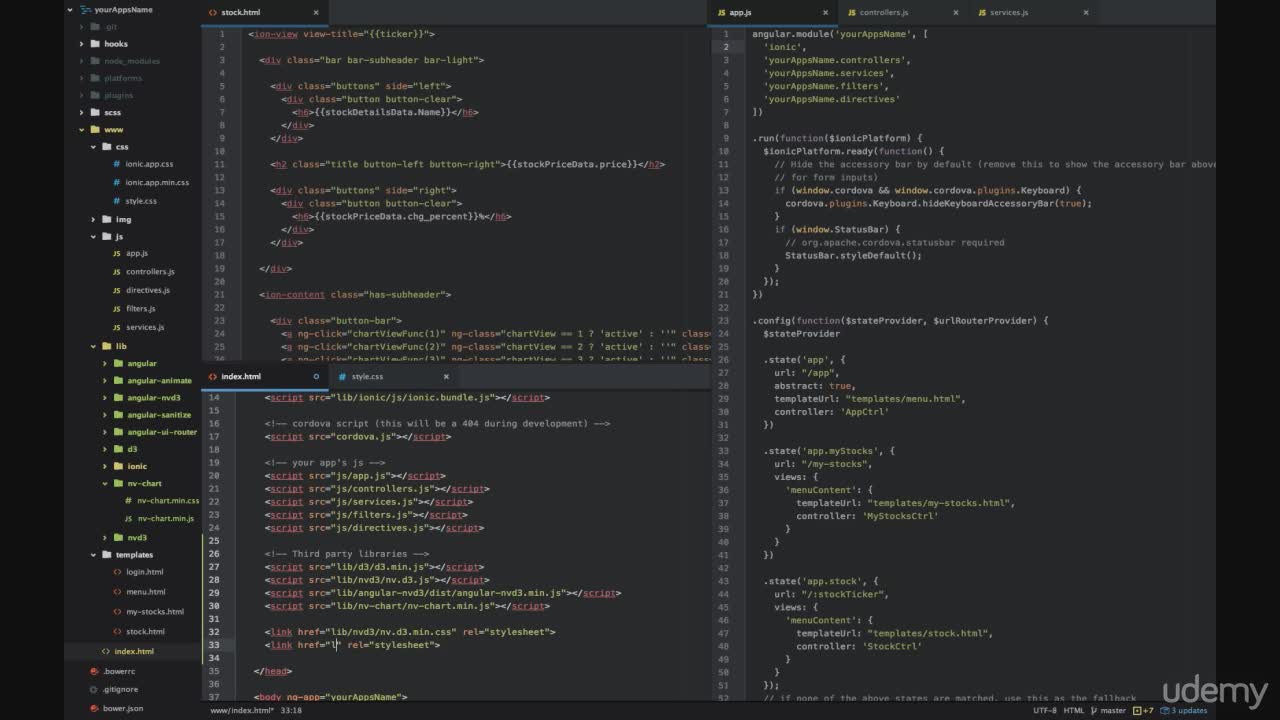Expand the hooks folder
The image size is (1280, 720).
81,44
